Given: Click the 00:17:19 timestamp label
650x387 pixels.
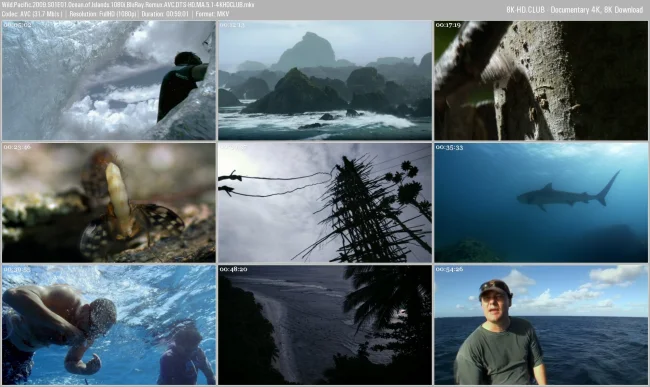Looking at the screenshot, I should pos(448,25).
